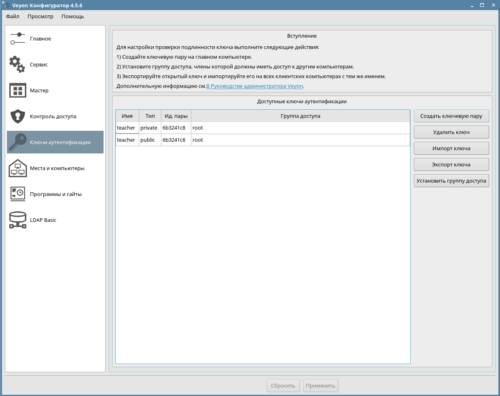The height and width of the screenshot is (396, 500).
Task: Click the Ключи аутентификации key icon
Action: click(17, 142)
